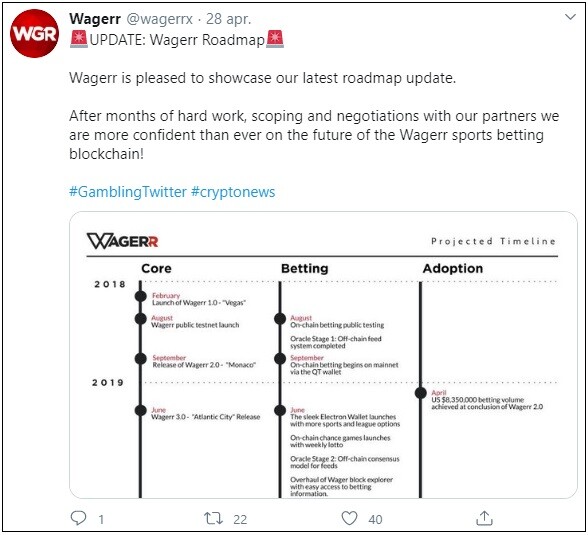Open the @wagerrx handle link

(x=160, y=19)
